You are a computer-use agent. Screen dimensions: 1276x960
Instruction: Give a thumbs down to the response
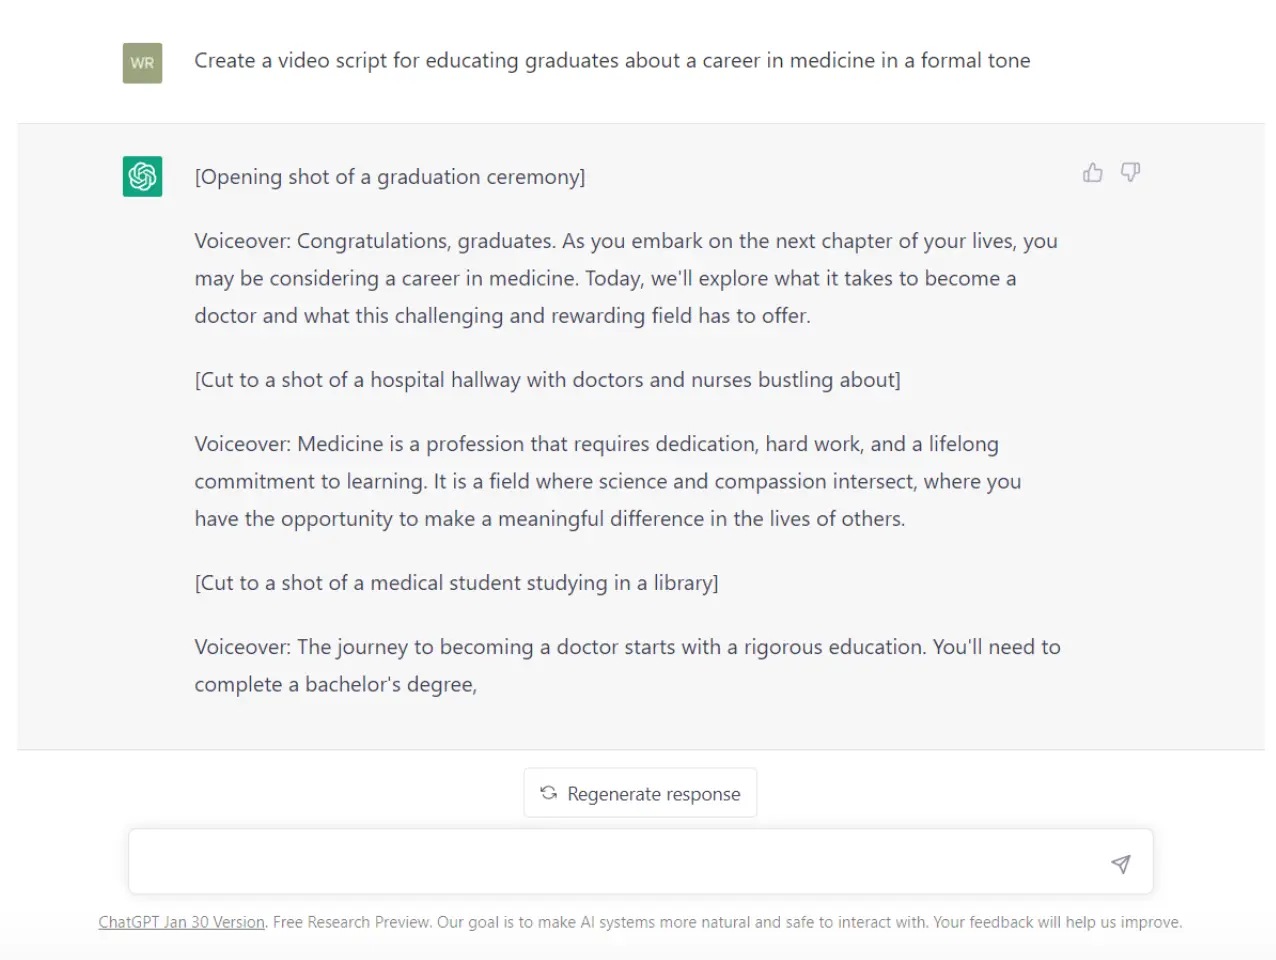tap(1129, 172)
